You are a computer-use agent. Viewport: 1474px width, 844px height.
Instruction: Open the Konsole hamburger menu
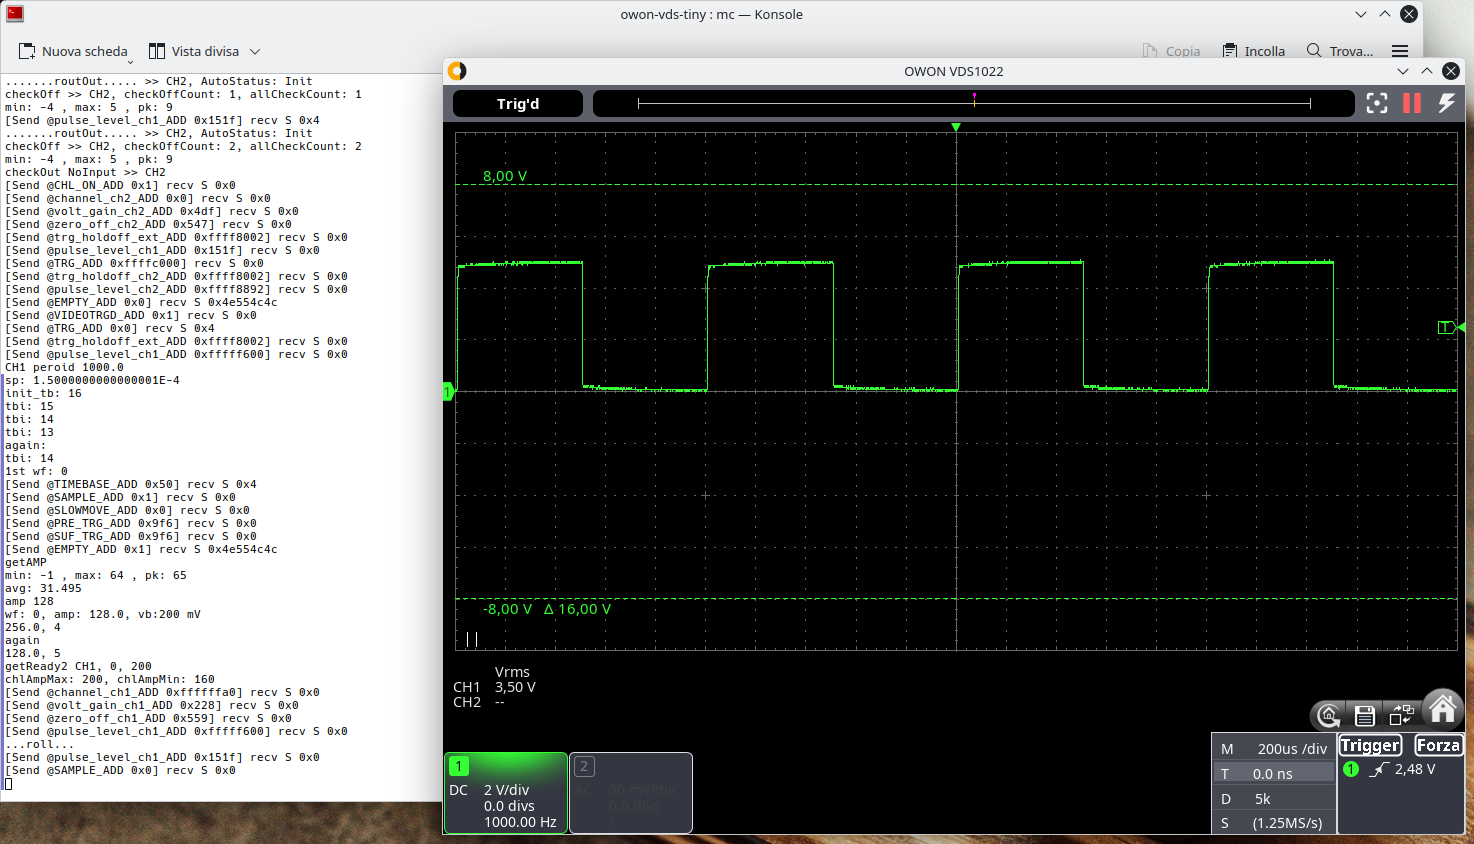point(1400,51)
